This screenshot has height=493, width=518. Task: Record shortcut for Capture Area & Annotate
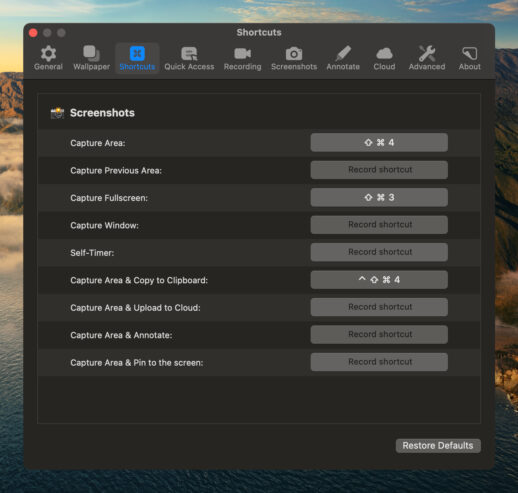(379, 335)
